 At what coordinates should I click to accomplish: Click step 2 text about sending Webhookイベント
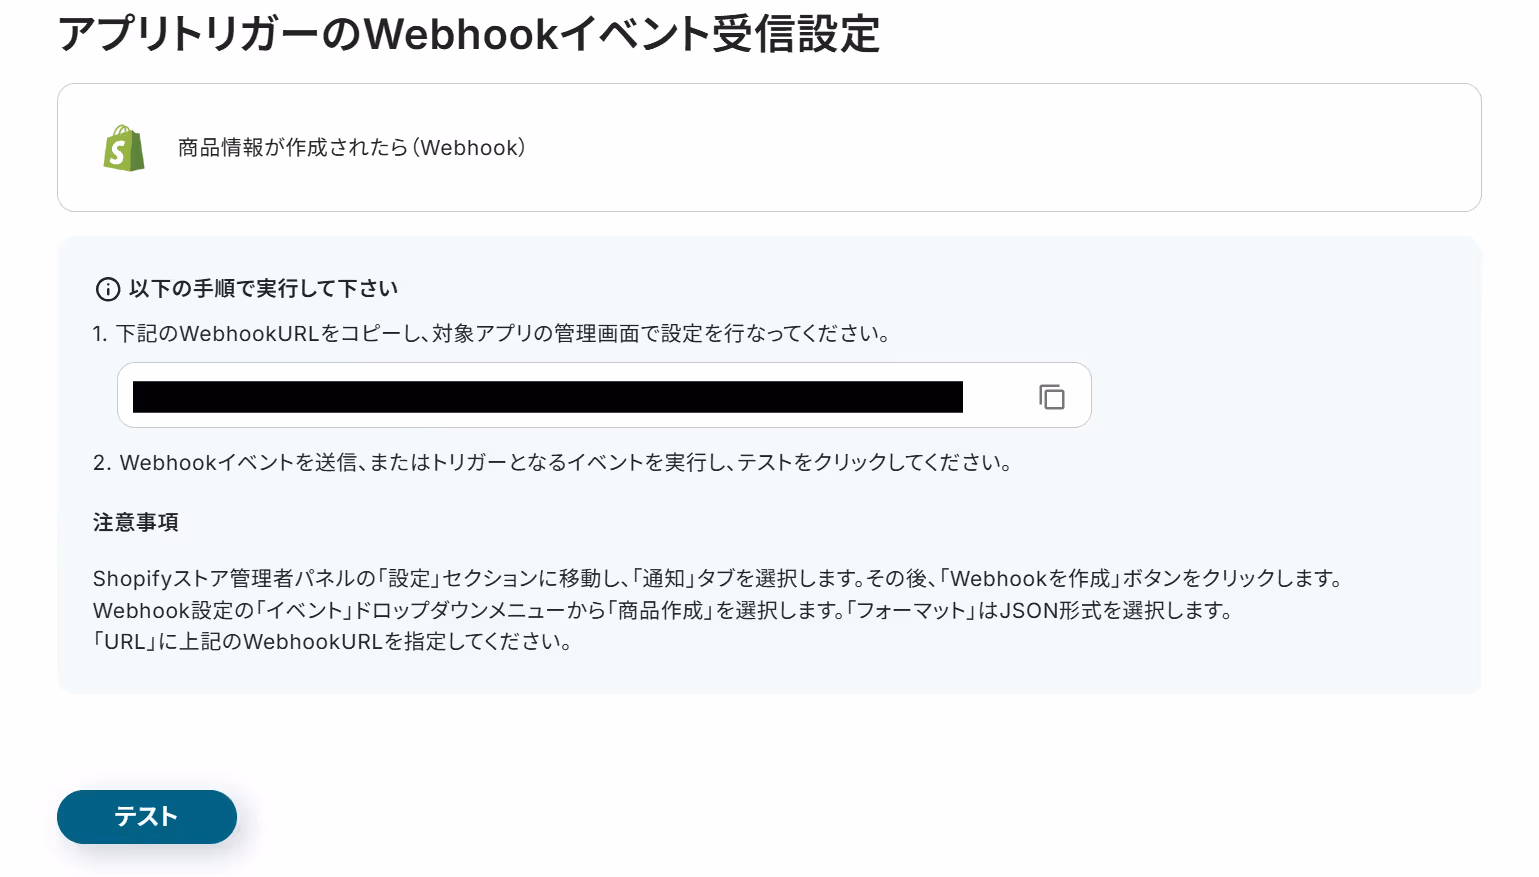pos(552,463)
